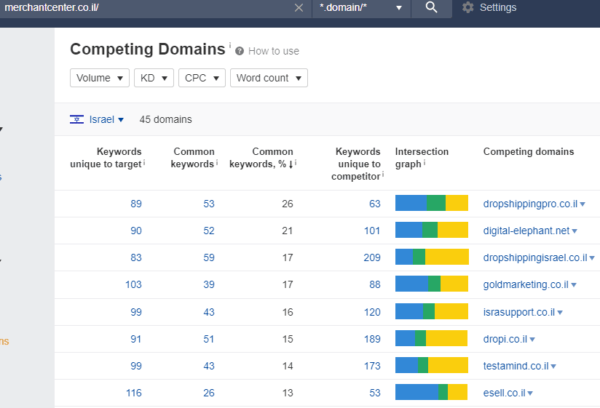Click unique-to-competitor value 173
Screen dimensions: 600x408
tap(372, 366)
